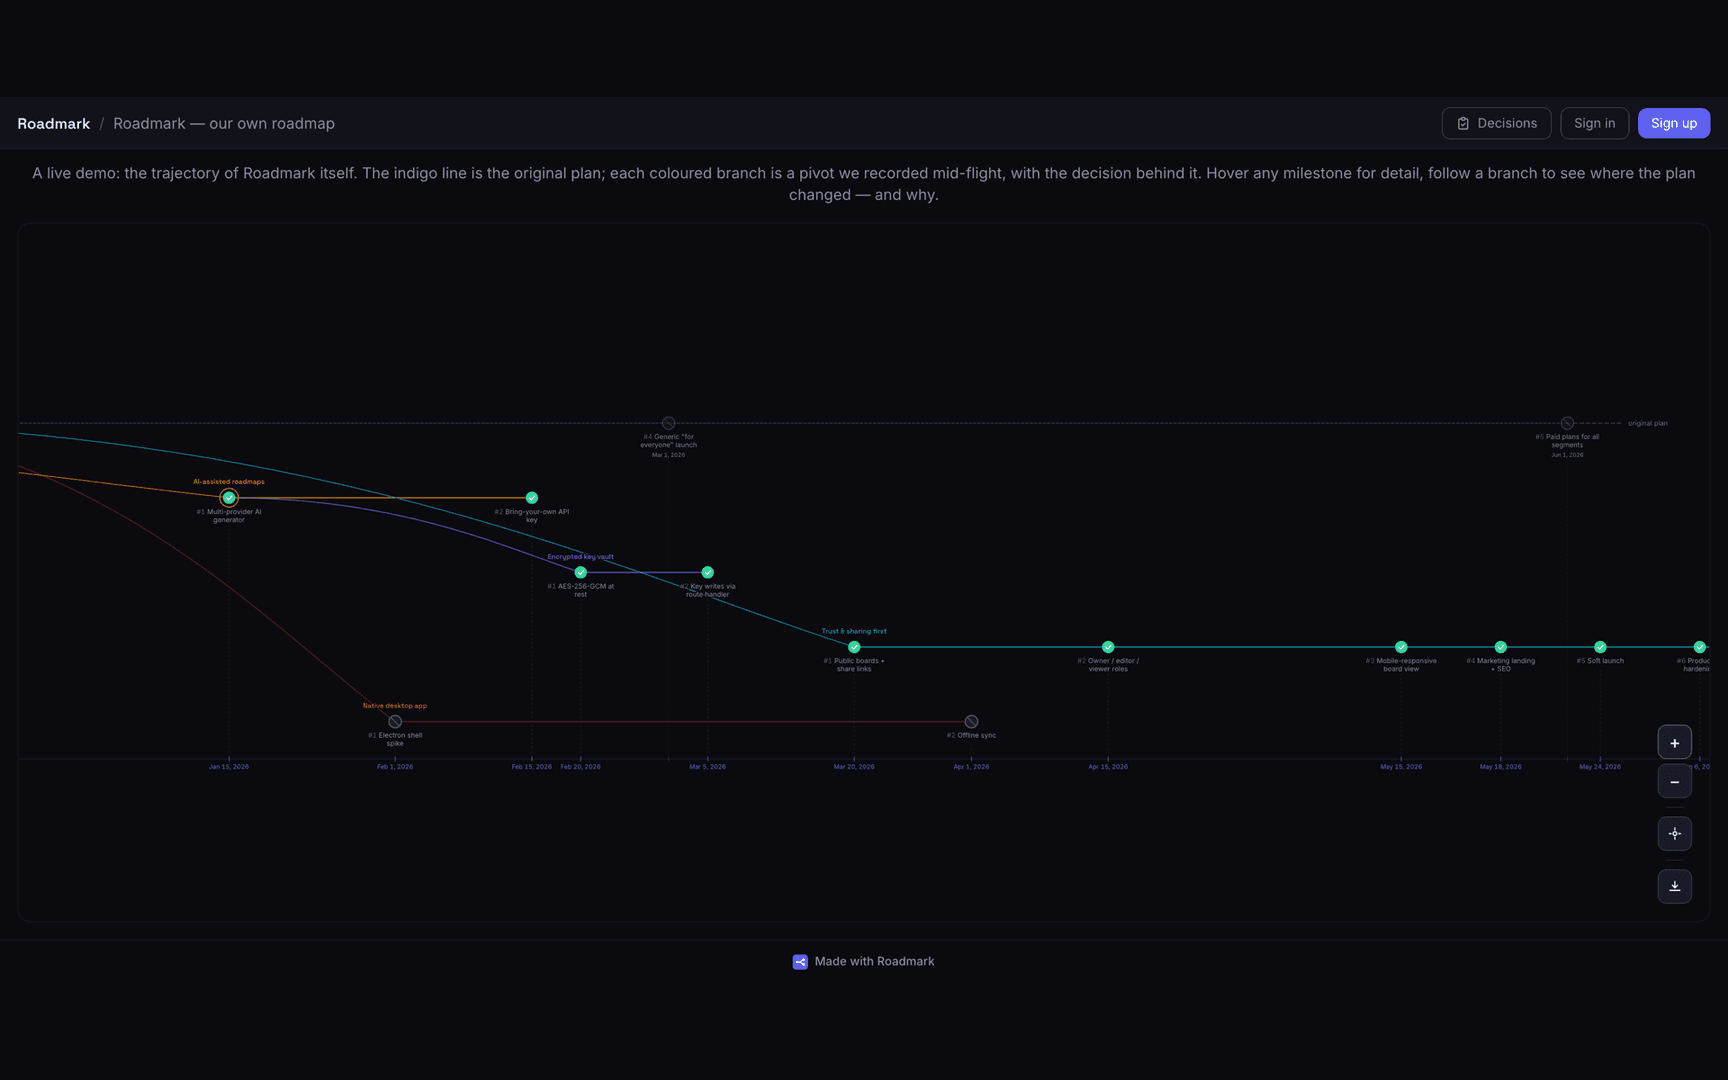Click the Mobile-responsive board view milestone
Screen dimensions: 1728x1080
point(1401,647)
